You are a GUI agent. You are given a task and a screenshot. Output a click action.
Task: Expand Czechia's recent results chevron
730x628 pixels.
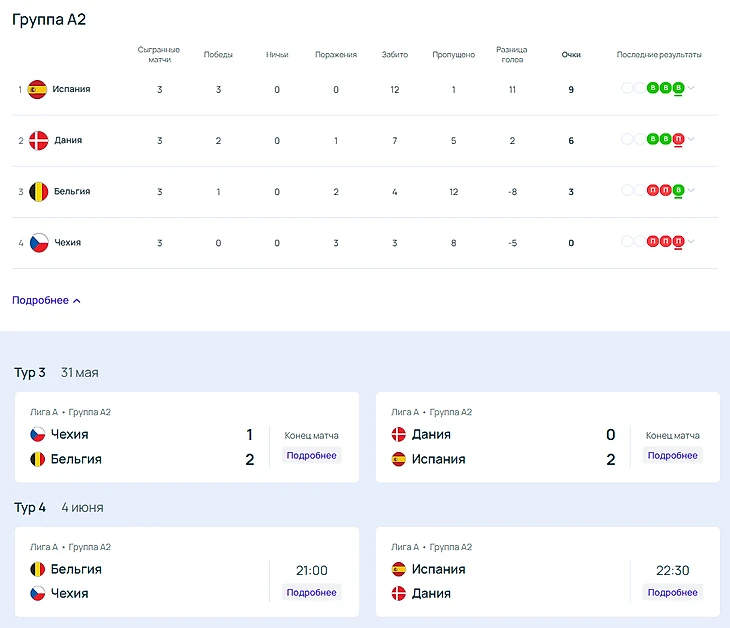point(691,241)
